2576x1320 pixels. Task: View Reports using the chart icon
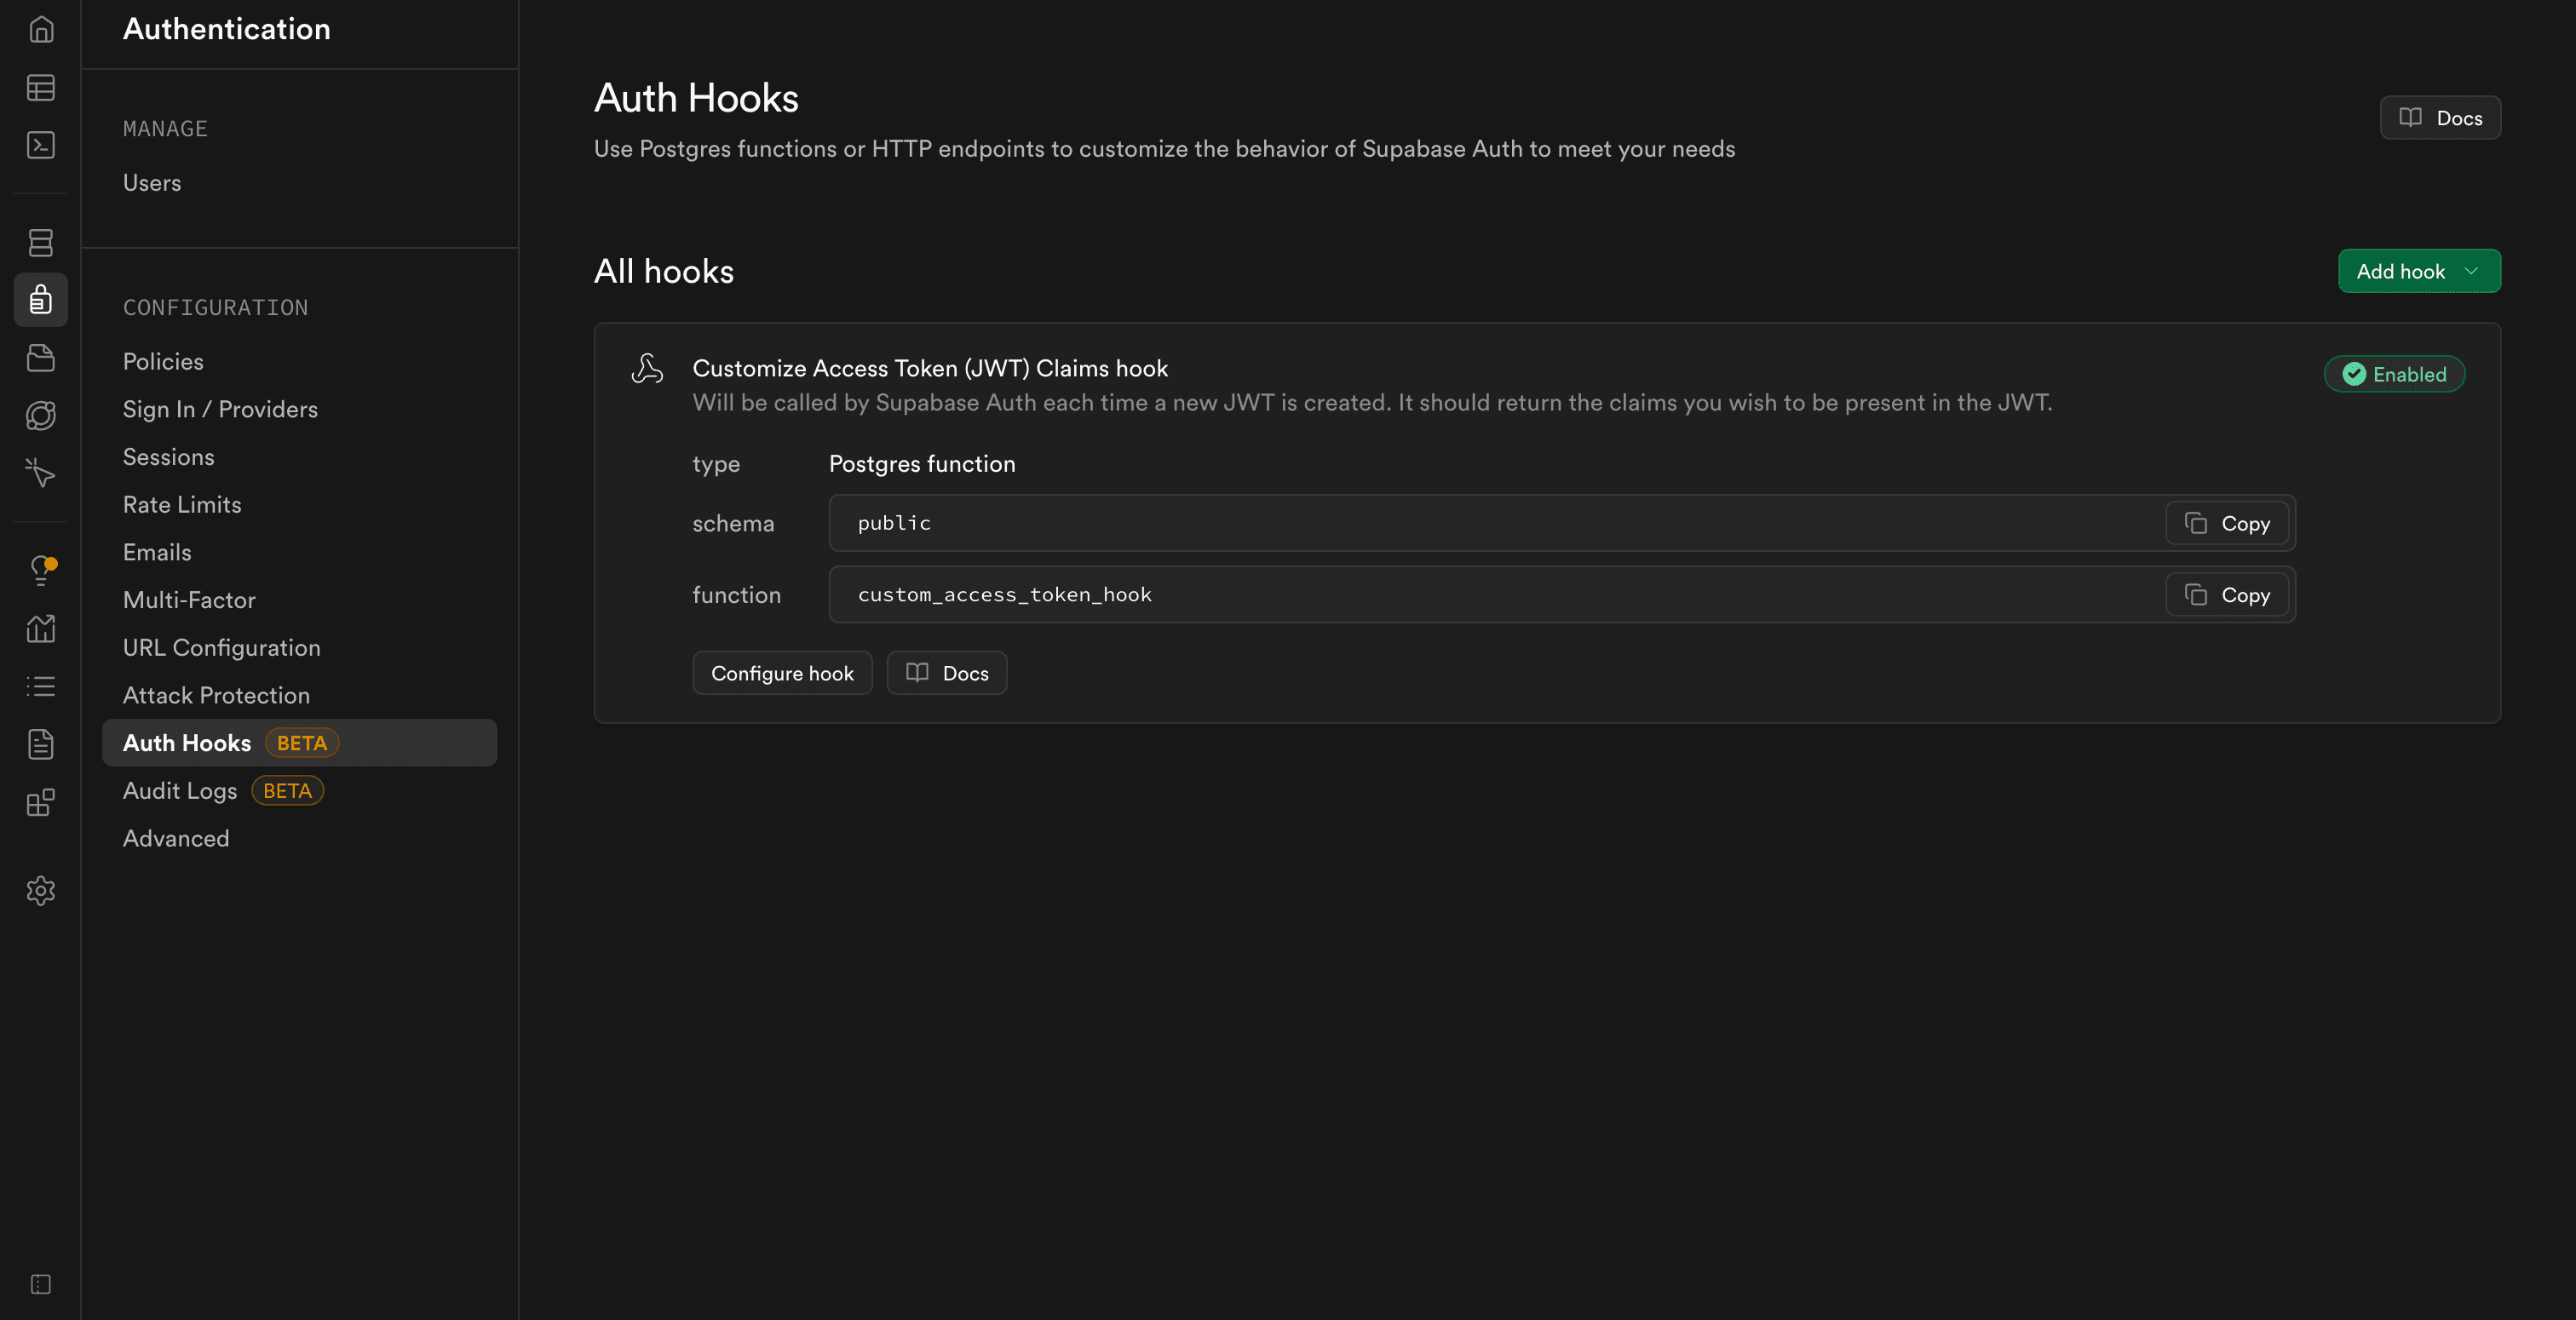tap(41, 628)
